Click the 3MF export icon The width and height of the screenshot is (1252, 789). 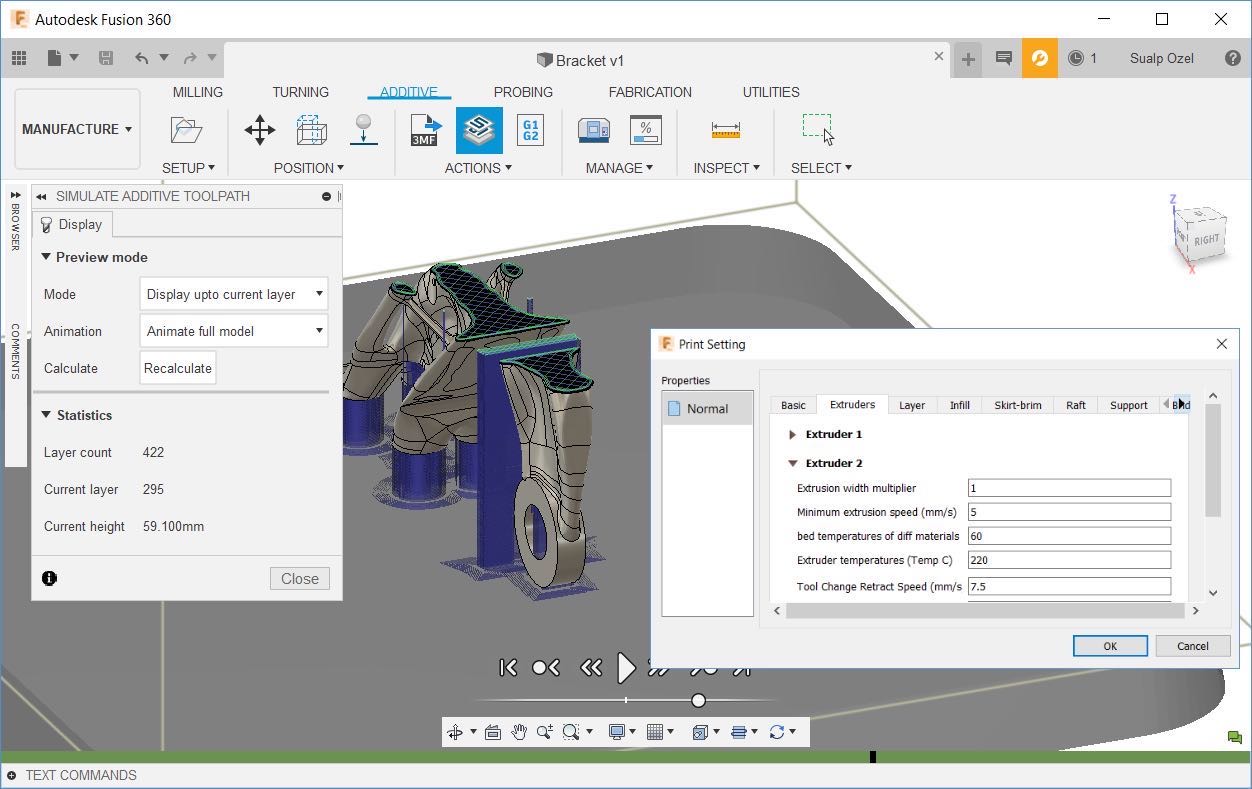426,130
